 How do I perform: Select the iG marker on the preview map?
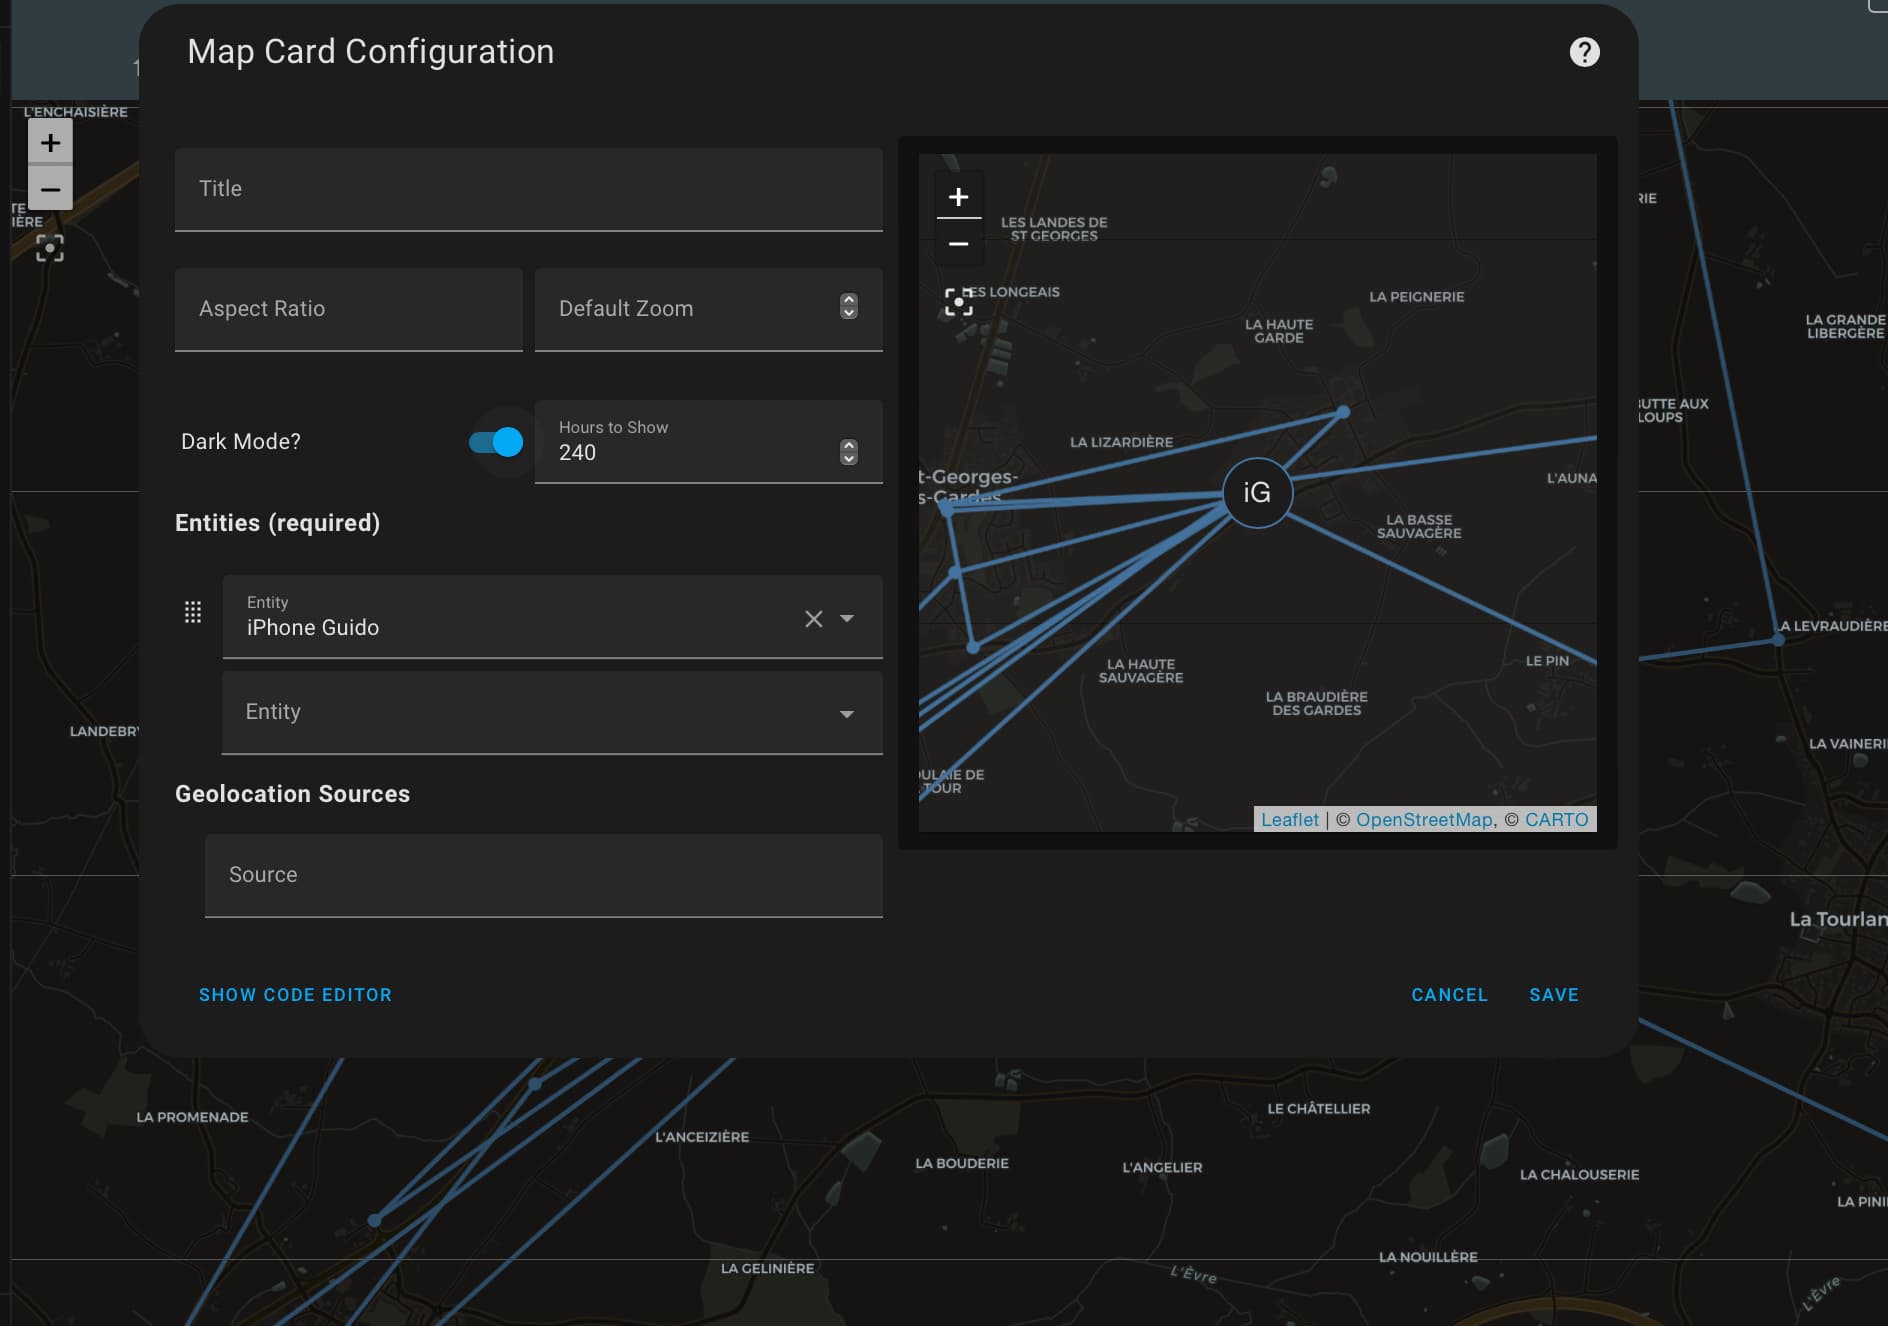click(1256, 492)
